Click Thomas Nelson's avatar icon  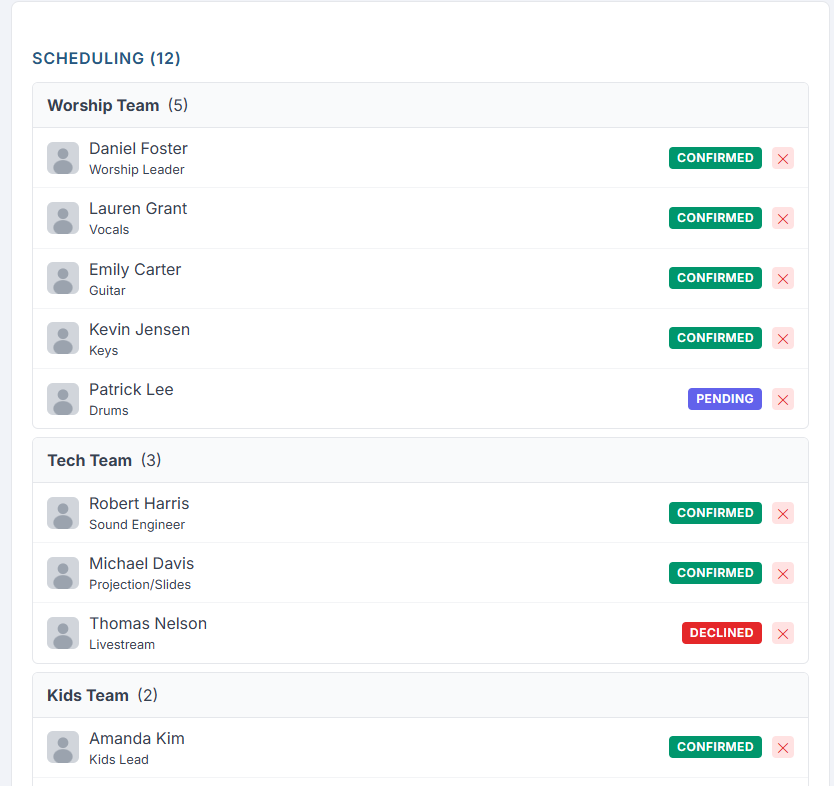click(x=62, y=633)
